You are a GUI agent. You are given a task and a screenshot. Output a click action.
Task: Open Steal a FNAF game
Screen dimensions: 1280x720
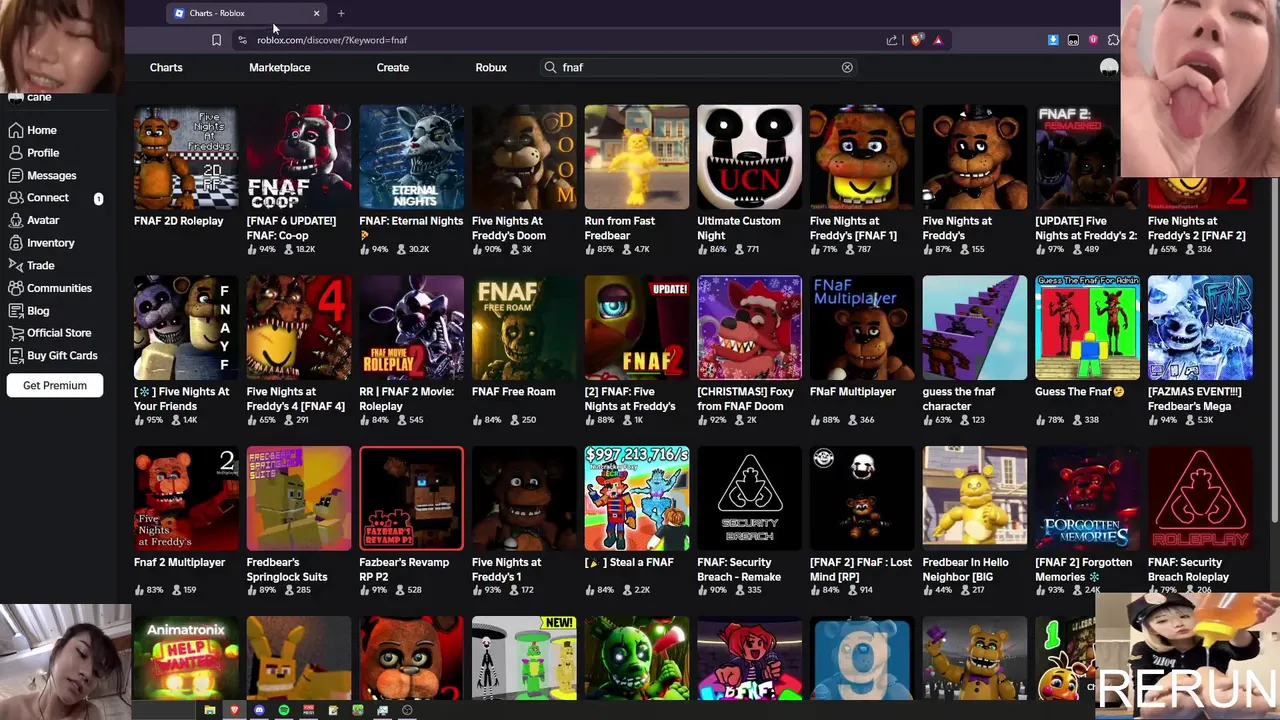(637, 522)
